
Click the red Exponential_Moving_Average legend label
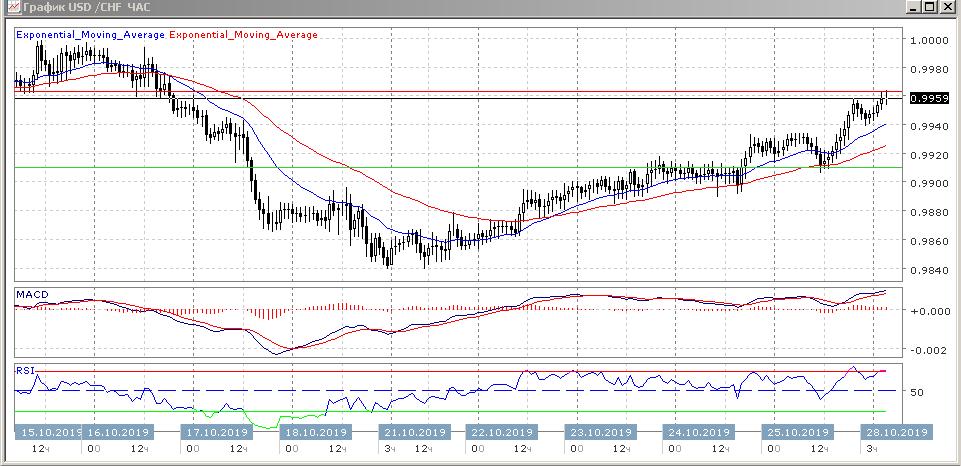(x=244, y=35)
